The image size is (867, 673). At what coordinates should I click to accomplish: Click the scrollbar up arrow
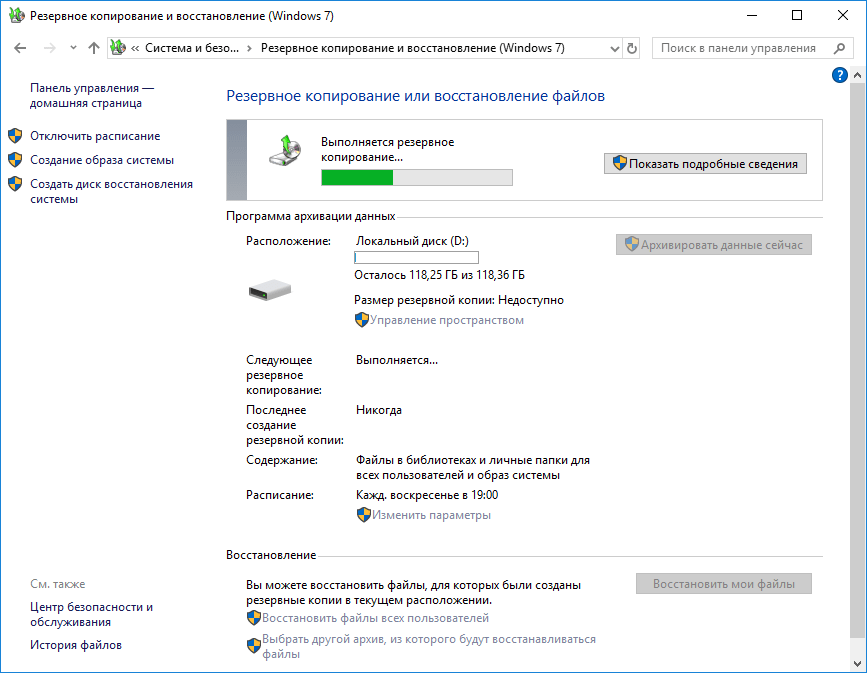click(x=858, y=75)
